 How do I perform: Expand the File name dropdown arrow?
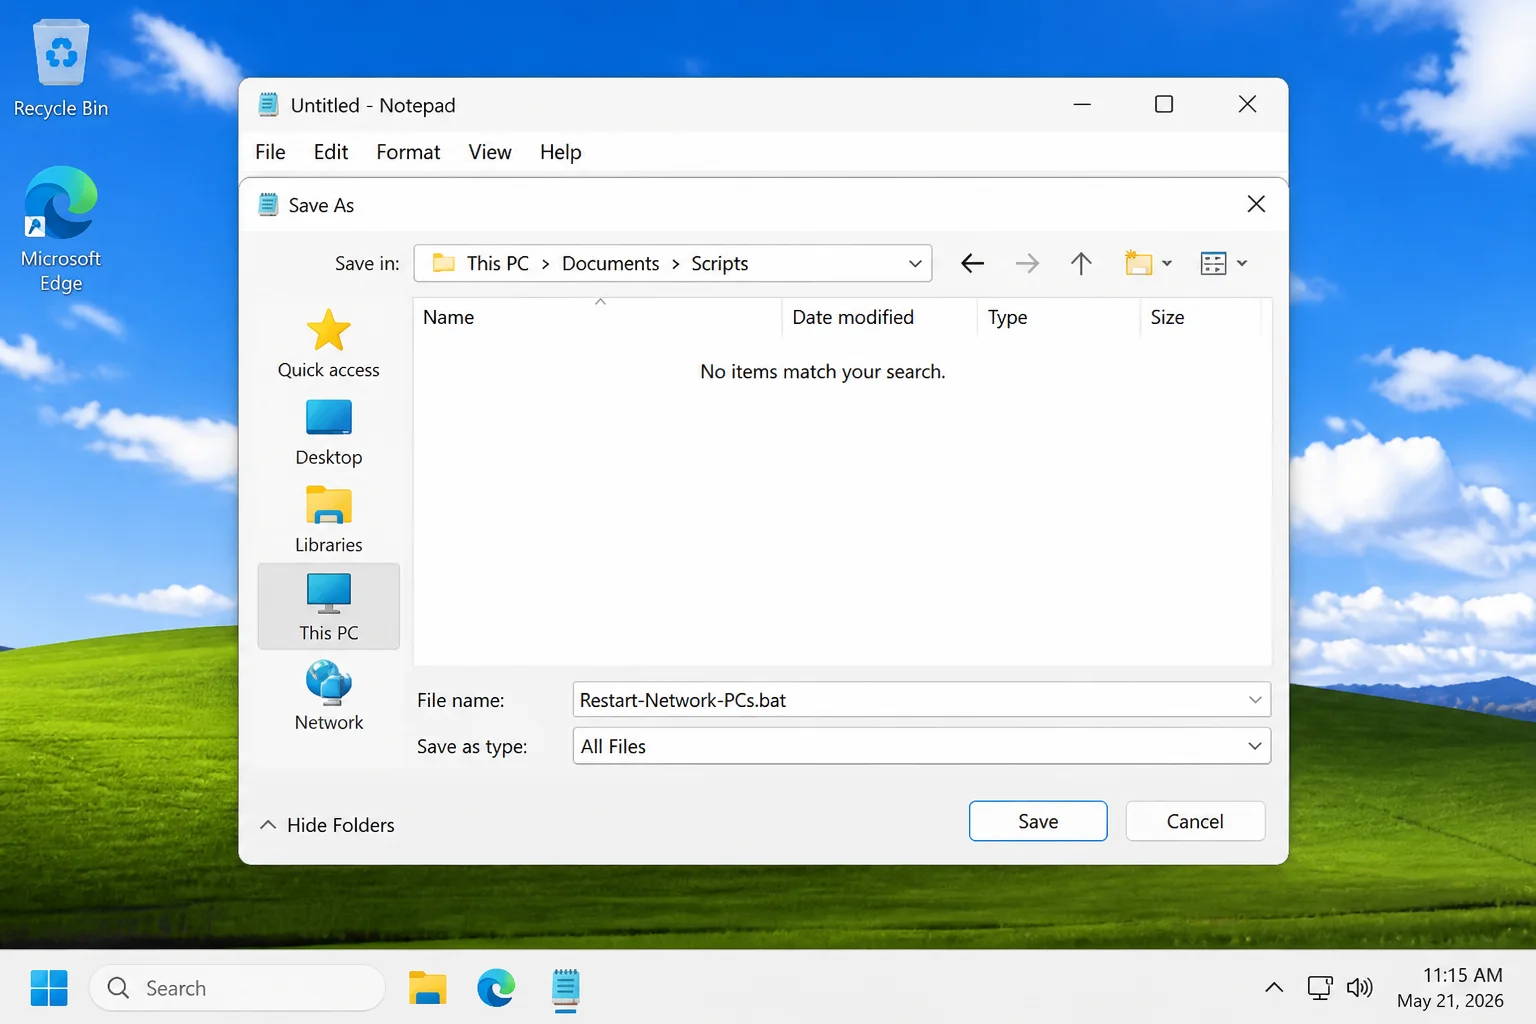1255,700
